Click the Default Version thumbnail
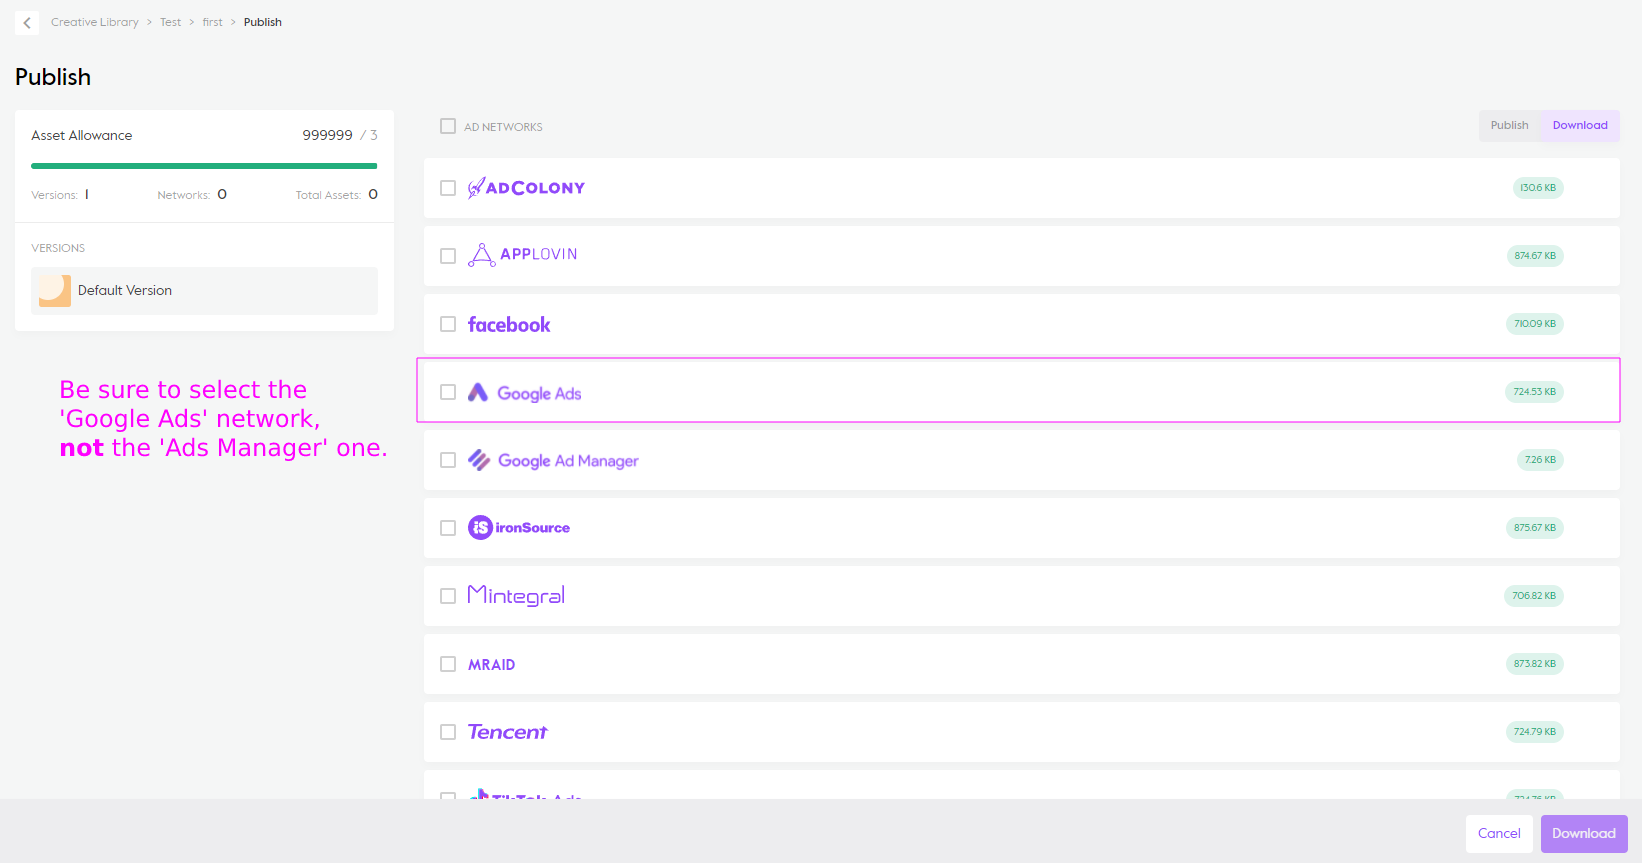1642x863 pixels. (55, 290)
